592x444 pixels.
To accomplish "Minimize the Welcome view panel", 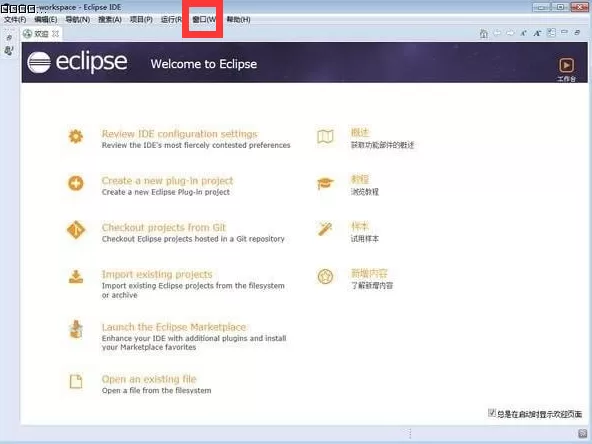I will (564, 32).
